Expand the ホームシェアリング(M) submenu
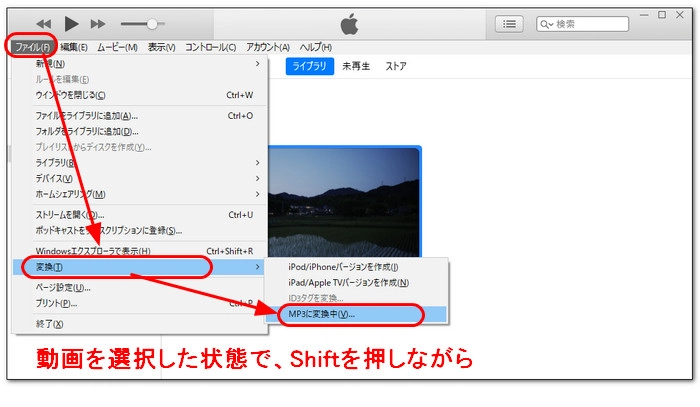 pos(141,194)
